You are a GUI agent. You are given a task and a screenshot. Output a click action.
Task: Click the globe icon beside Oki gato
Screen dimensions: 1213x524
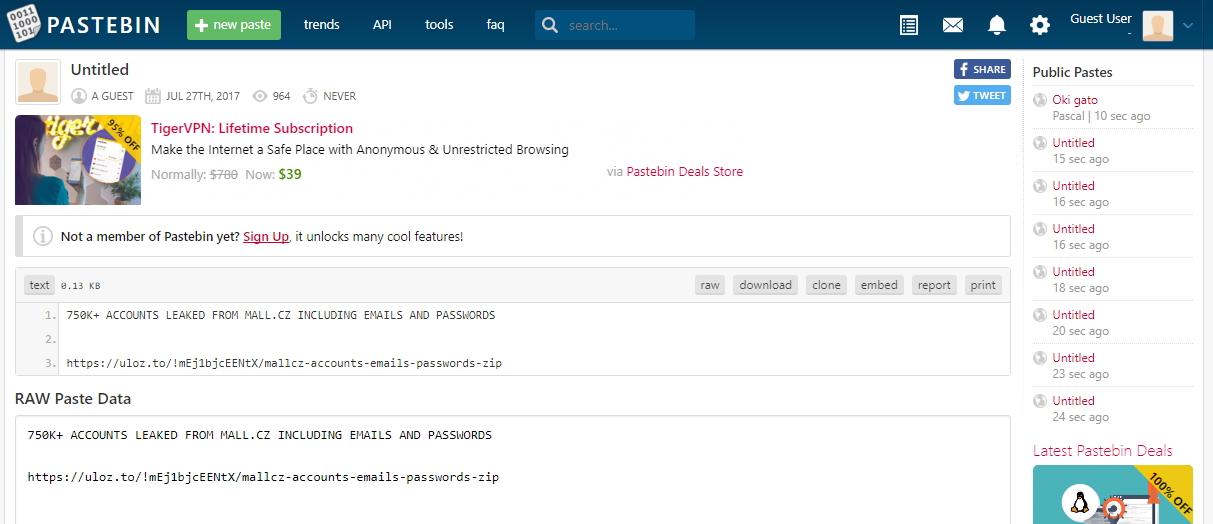pyautogui.click(x=1040, y=100)
